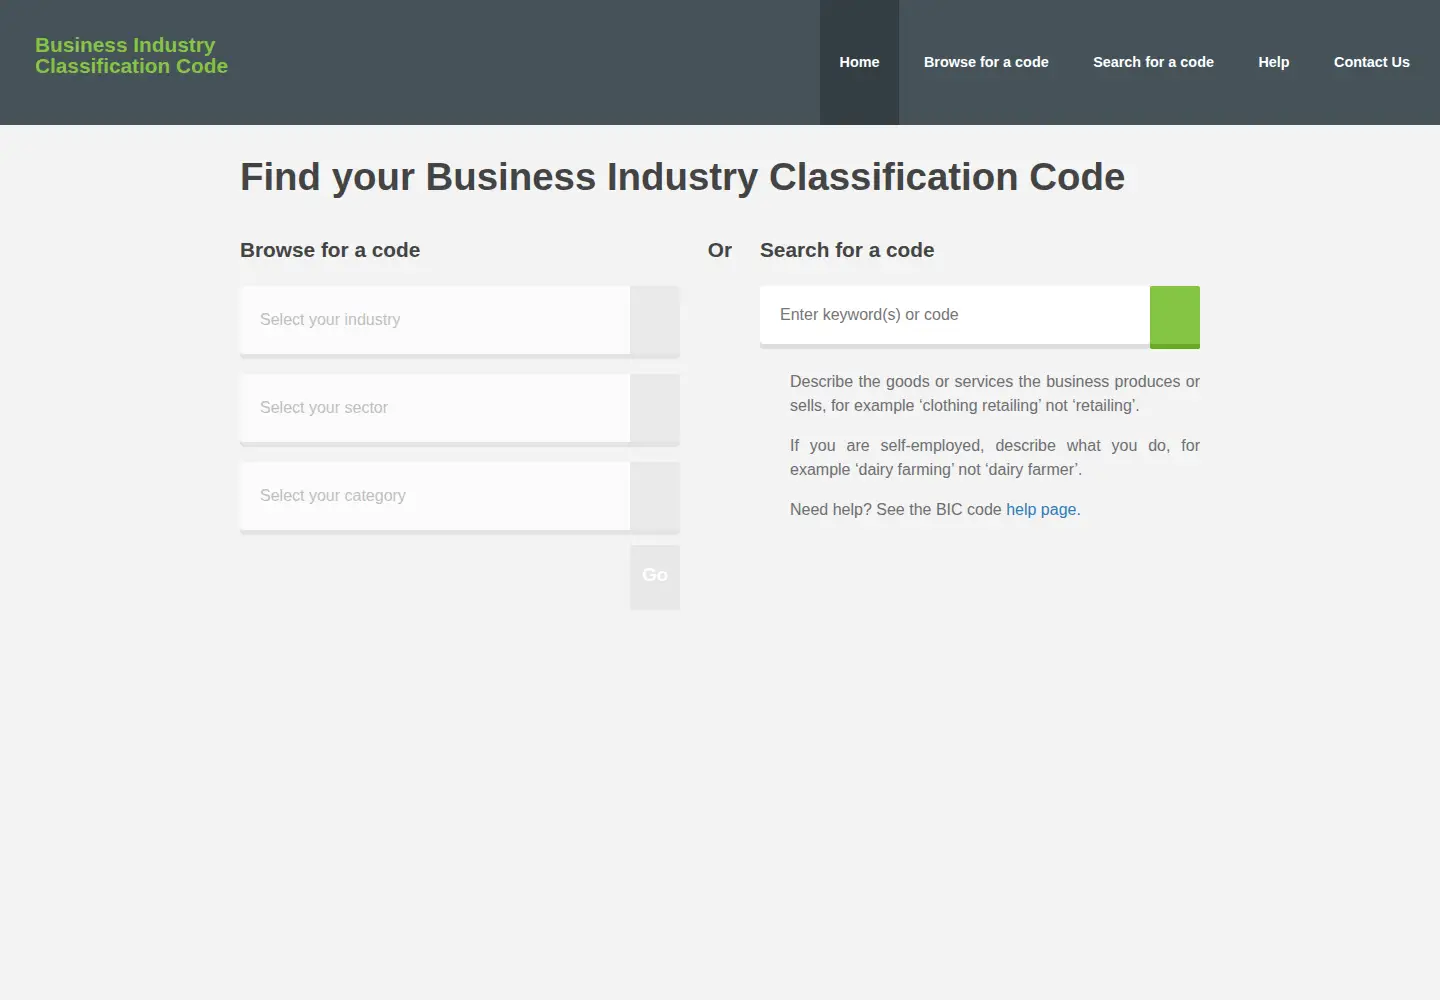
Task: Focus the Enter keyword(s) or code field
Action: pos(955,315)
